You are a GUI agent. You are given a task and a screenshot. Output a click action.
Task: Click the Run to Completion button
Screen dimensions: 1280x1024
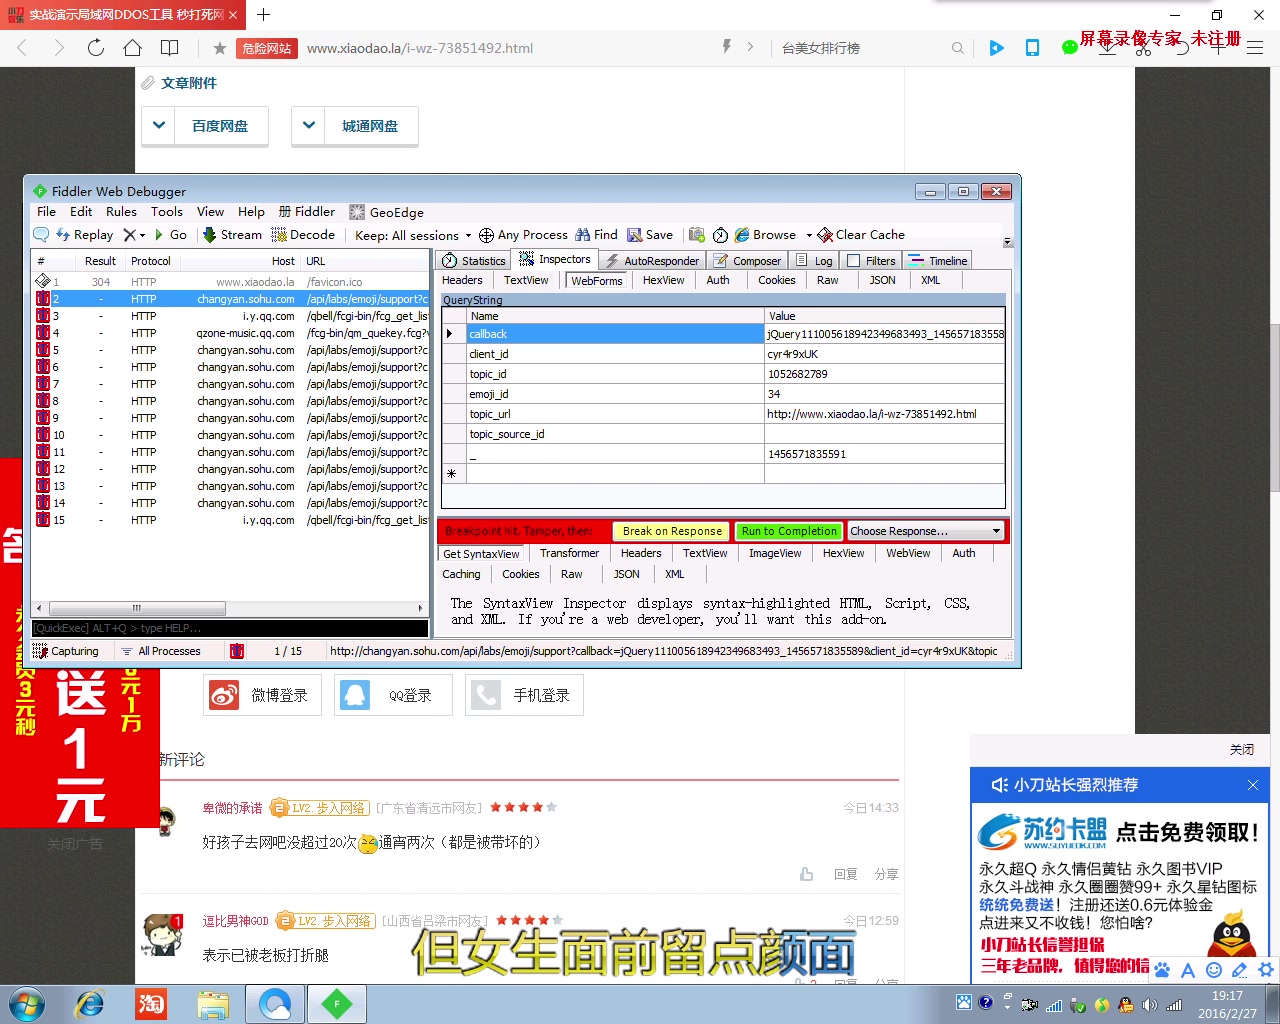pos(789,531)
